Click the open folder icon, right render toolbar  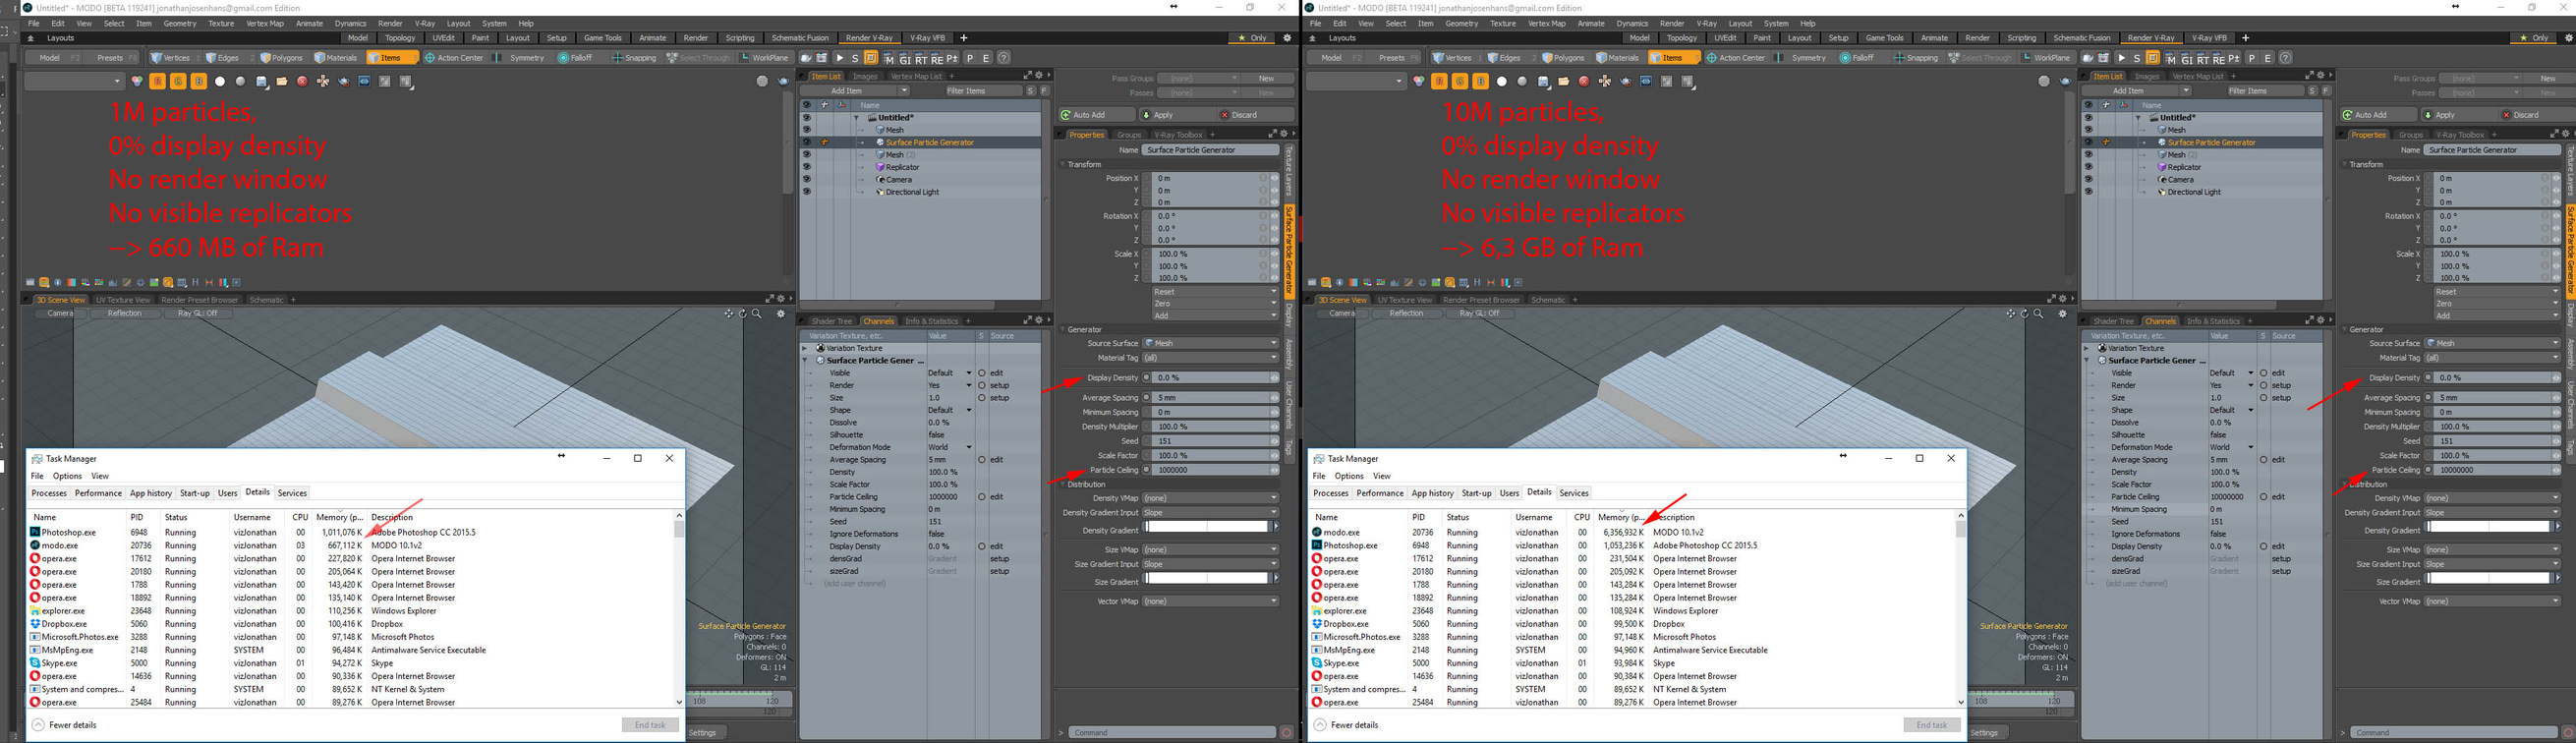pos(1564,82)
